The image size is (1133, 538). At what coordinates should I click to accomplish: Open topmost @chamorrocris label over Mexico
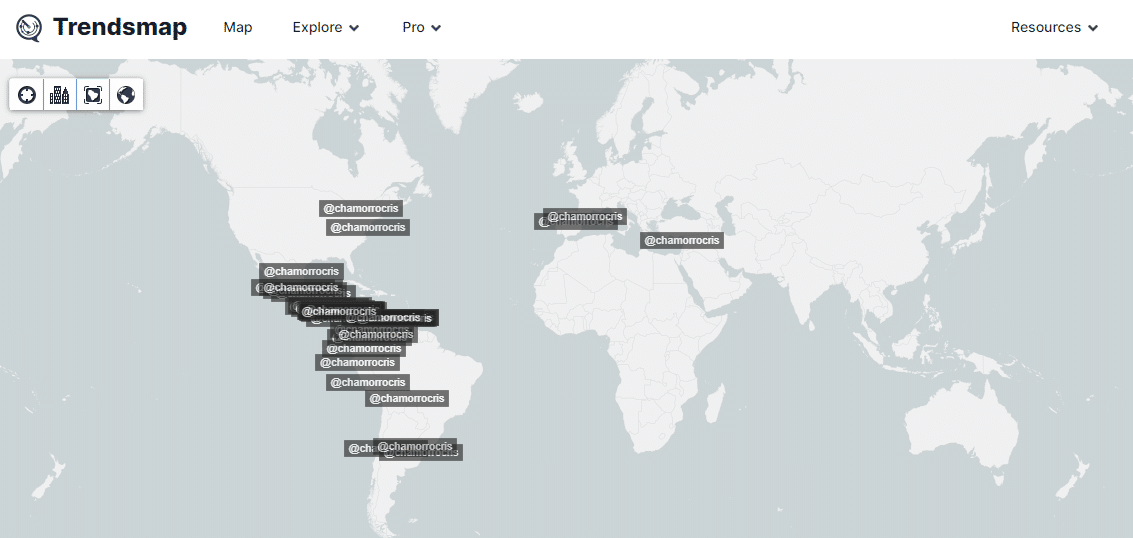301,272
